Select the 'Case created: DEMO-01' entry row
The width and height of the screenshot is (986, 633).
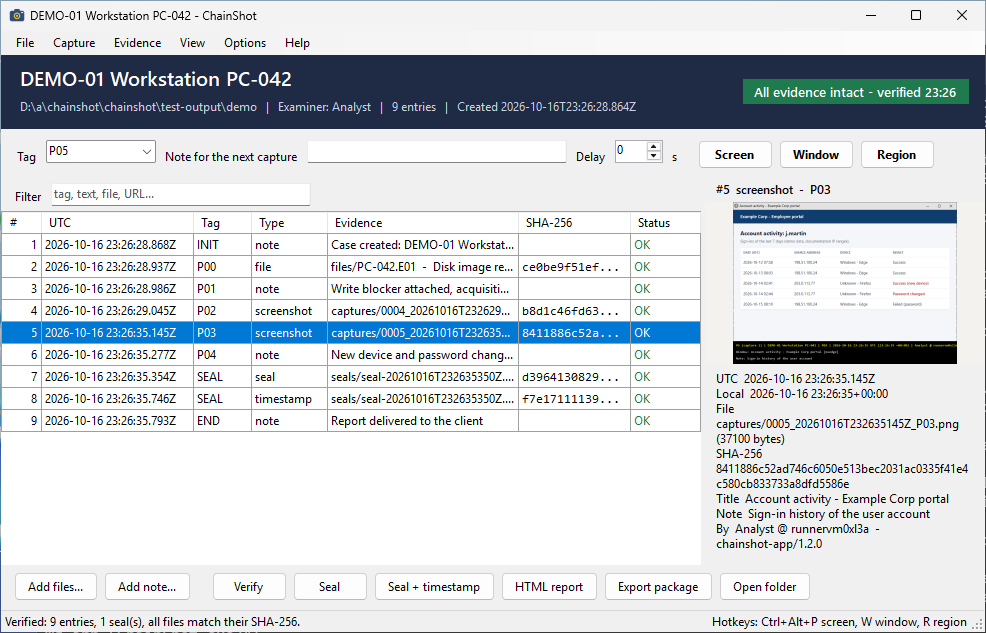point(351,245)
